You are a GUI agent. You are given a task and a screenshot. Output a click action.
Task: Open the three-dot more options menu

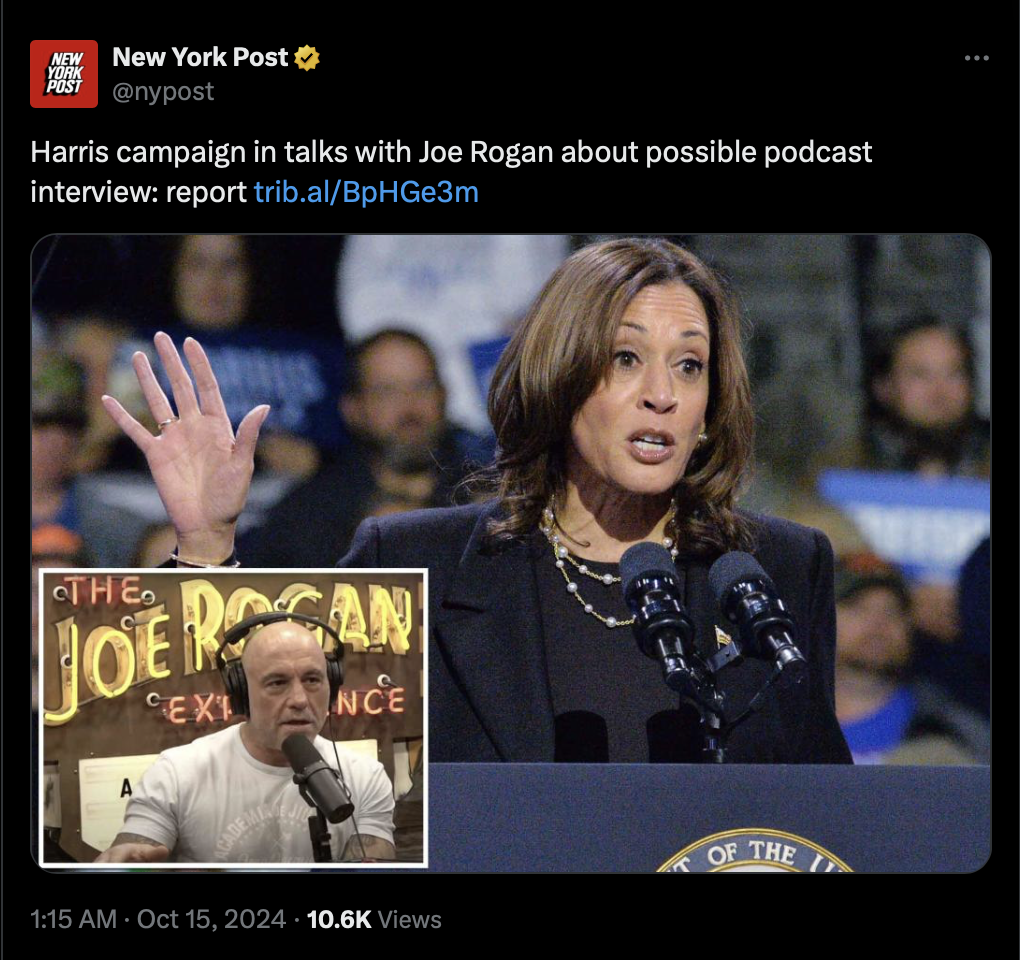976,58
